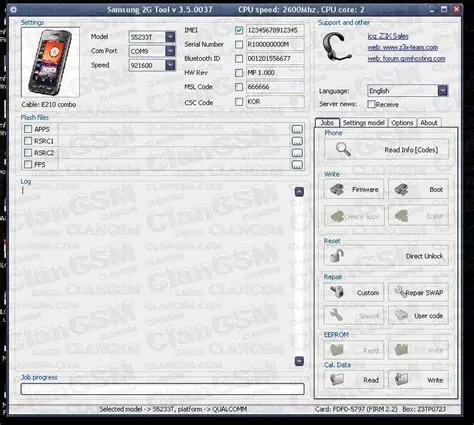
Task: Open the Com Port dropdown arrow
Action: click(x=170, y=51)
